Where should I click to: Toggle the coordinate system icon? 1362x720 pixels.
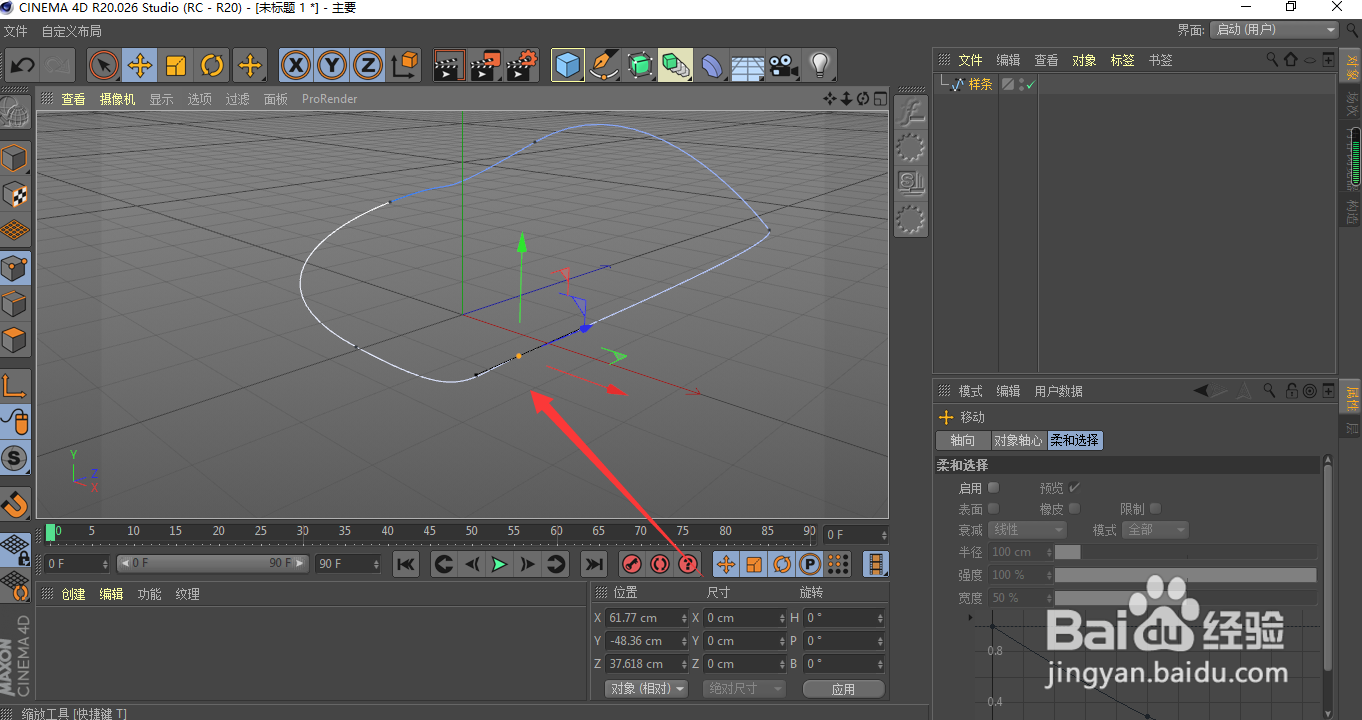click(x=405, y=66)
